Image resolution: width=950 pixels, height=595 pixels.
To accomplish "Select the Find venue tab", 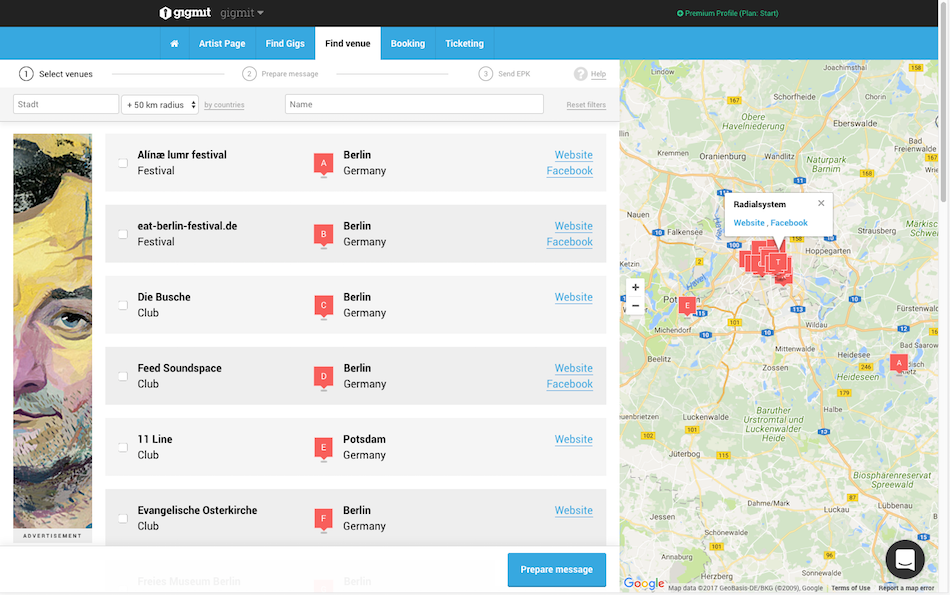I will [348, 44].
